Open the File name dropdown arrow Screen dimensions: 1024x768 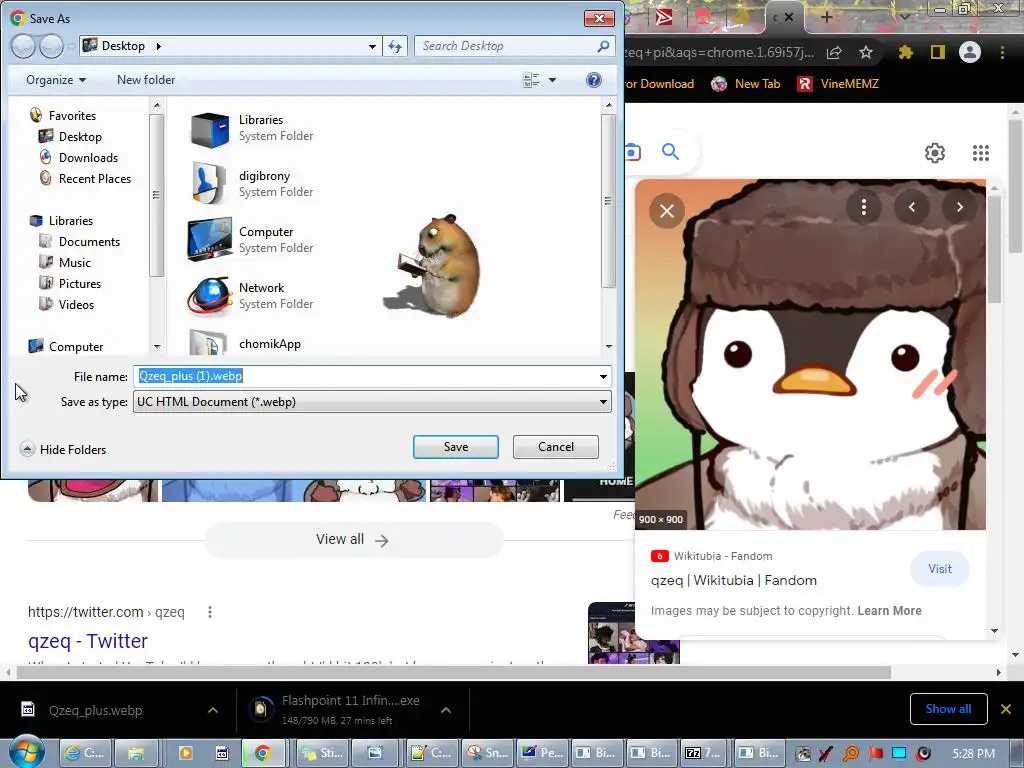(x=603, y=376)
